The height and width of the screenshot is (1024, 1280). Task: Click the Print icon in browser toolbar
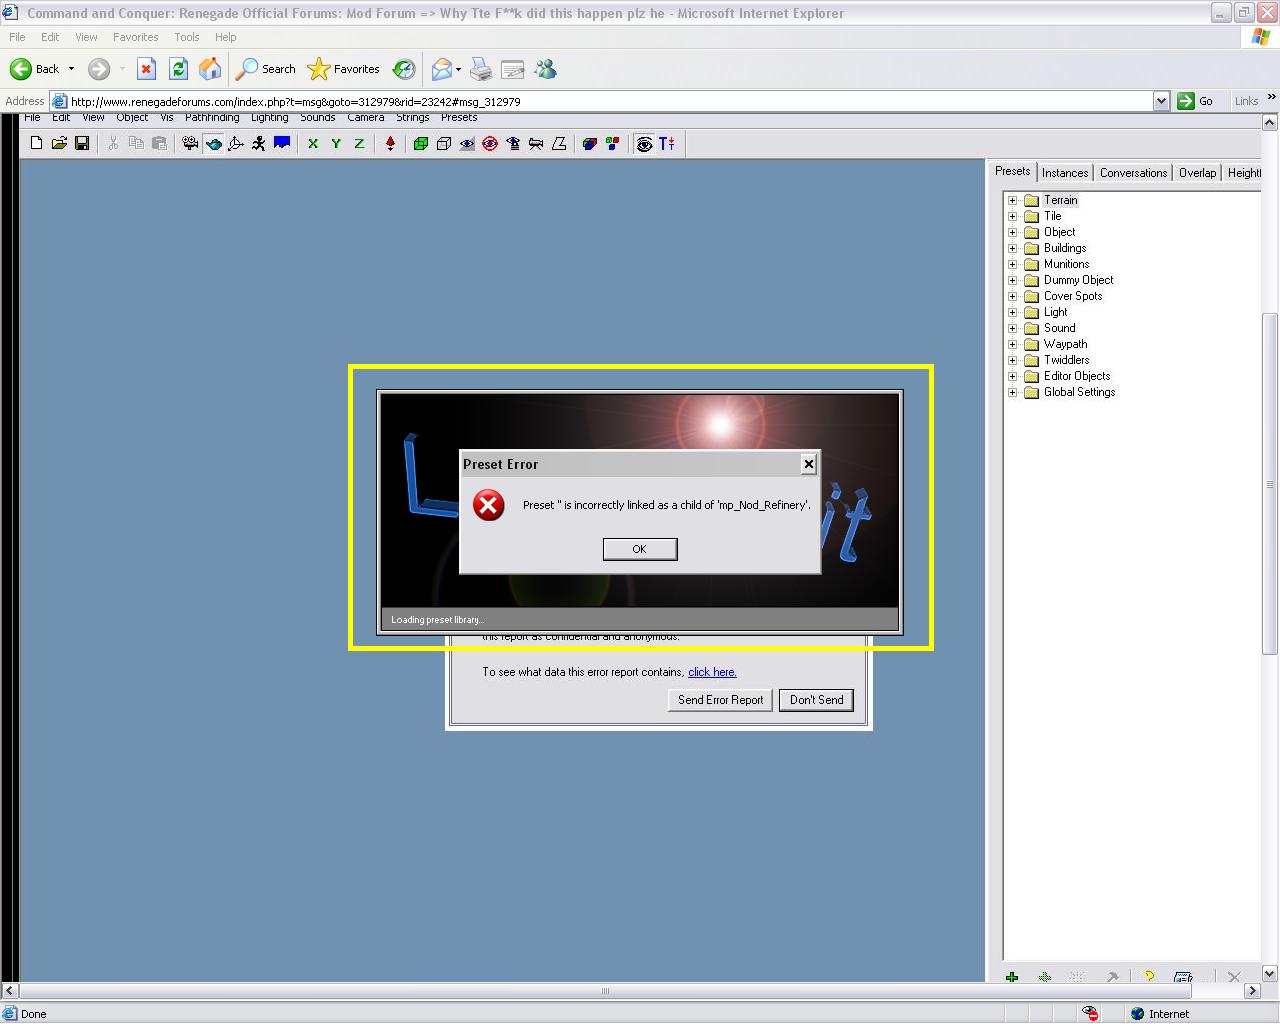coord(481,69)
